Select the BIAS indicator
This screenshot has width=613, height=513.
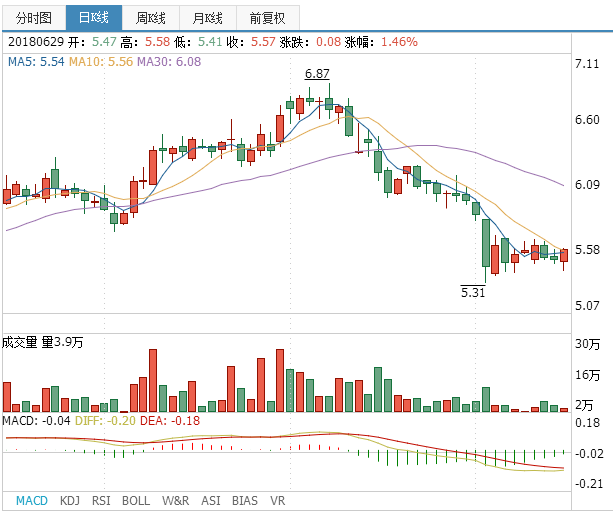click(x=245, y=501)
